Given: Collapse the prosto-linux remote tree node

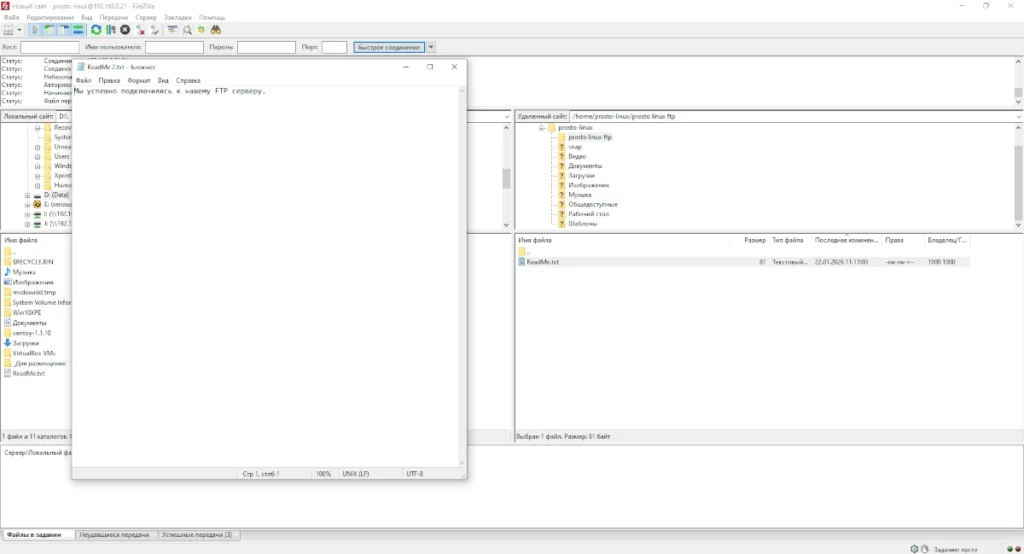Looking at the screenshot, I should coord(541,128).
